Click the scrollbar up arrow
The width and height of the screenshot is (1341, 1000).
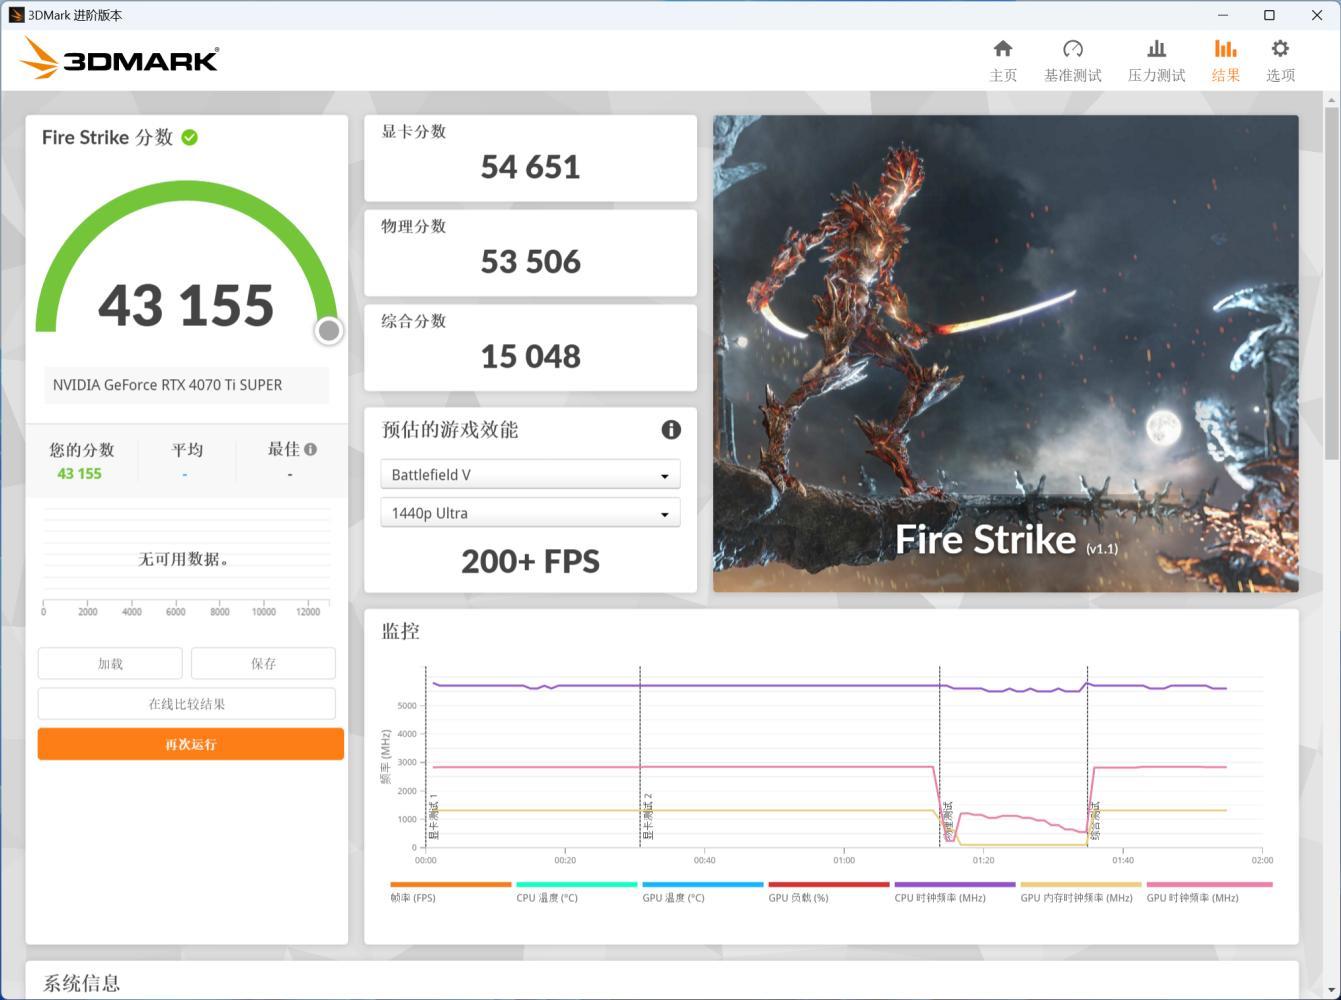1331,100
